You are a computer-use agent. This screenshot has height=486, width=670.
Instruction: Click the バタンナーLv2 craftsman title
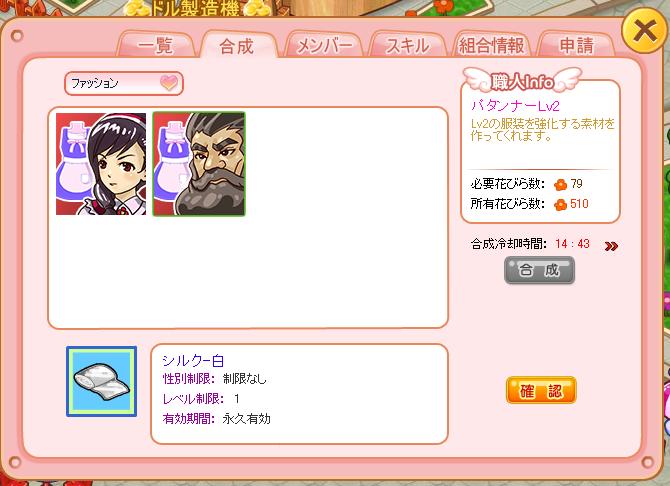click(x=515, y=105)
